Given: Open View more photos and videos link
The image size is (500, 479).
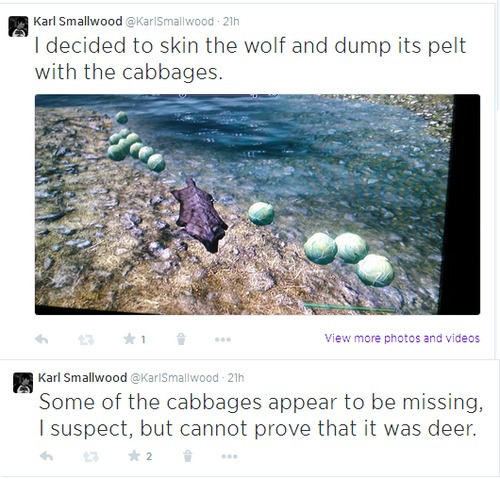Looking at the screenshot, I should [x=402, y=338].
